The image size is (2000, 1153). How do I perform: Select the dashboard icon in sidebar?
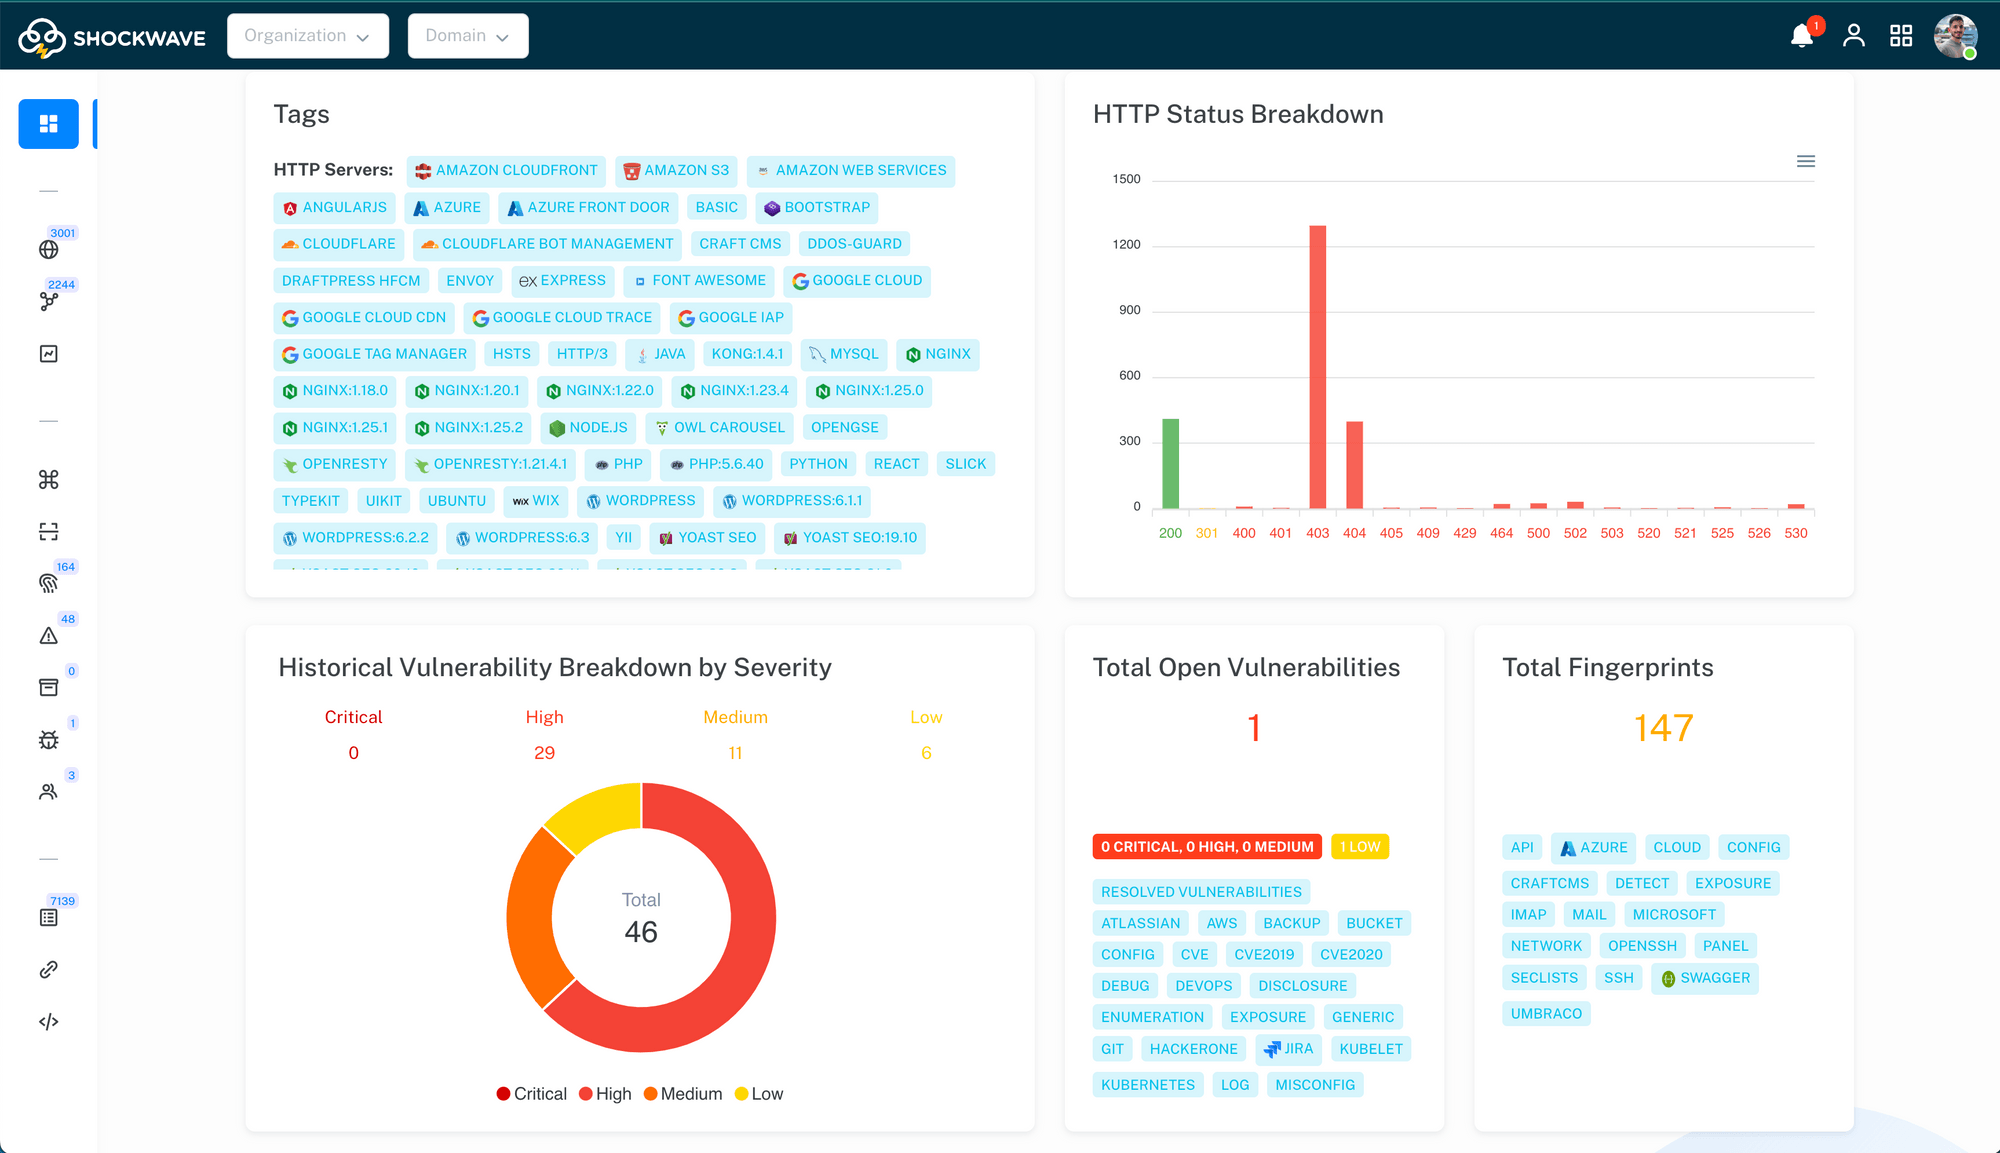pos(48,124)
